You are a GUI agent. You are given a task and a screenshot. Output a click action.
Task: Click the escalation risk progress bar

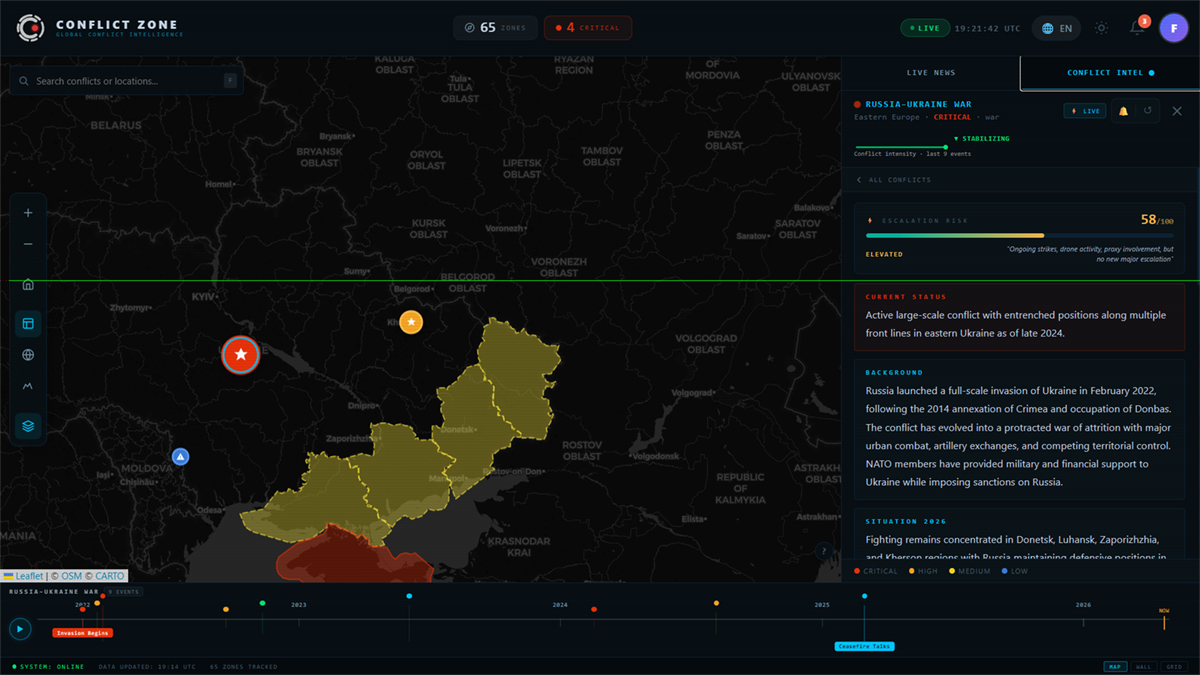[1019, 236]
